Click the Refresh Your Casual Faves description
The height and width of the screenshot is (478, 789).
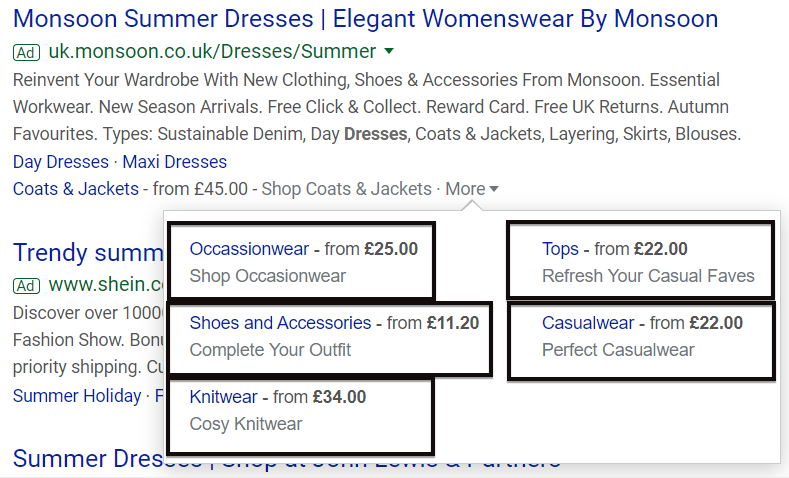(648, 276)
